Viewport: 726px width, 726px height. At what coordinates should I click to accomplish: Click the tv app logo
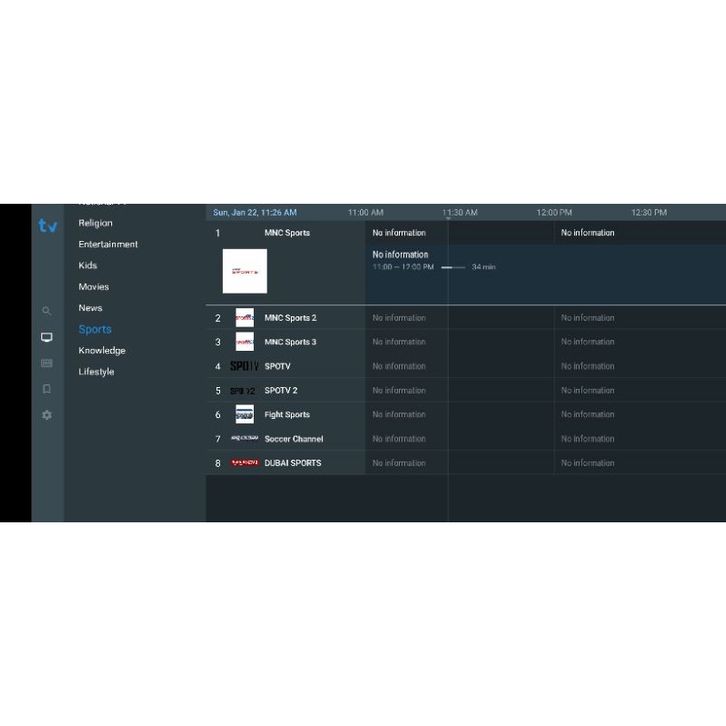pos(48,225)
